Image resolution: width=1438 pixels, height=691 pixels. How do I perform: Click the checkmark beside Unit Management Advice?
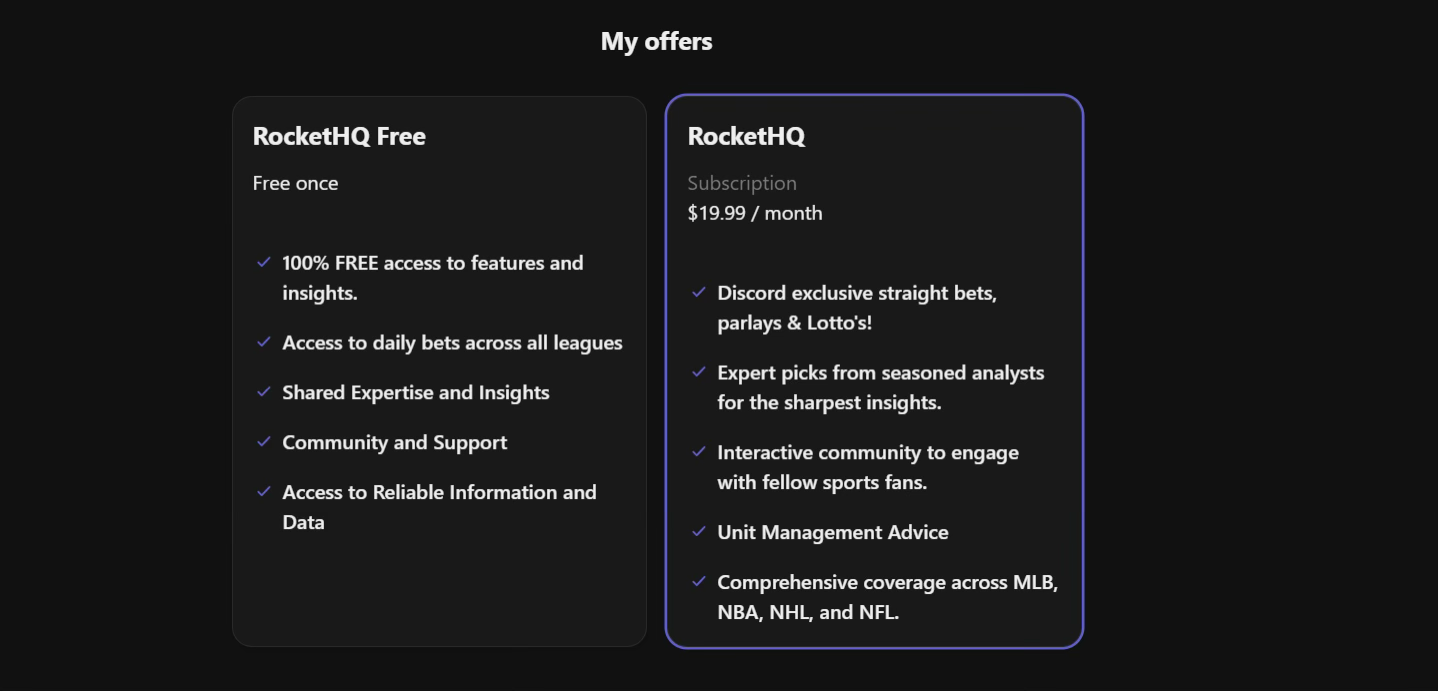click(699, 532)
